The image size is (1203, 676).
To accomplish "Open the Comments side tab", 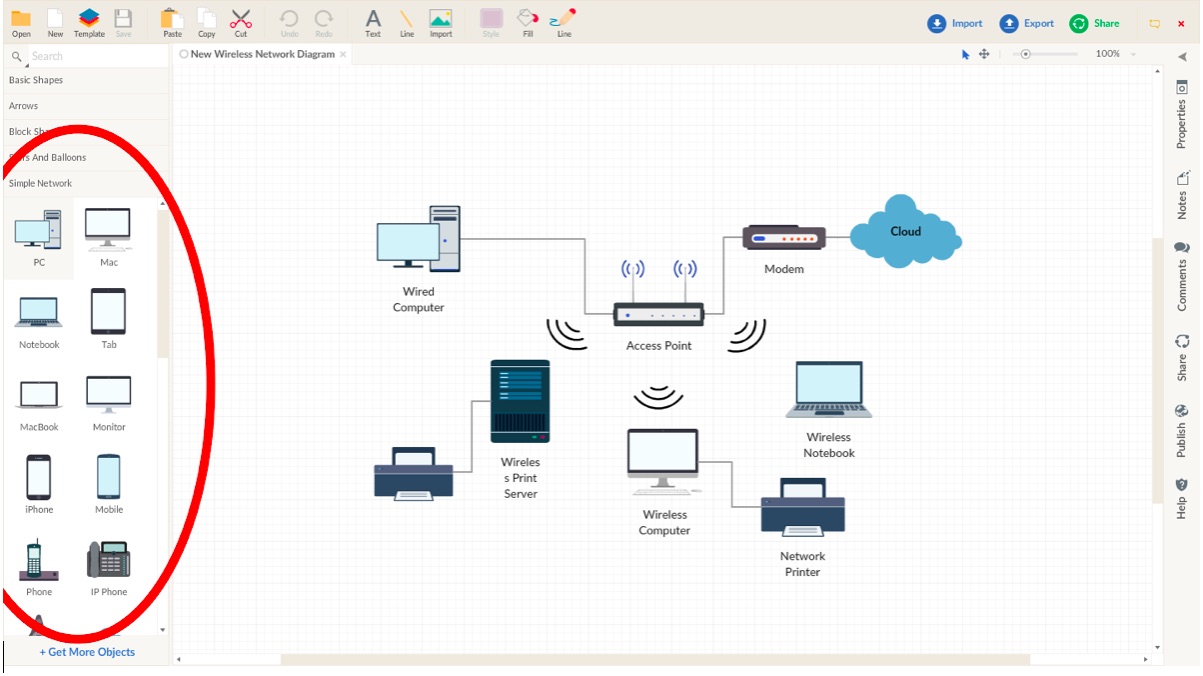I will click(1181, 275).
